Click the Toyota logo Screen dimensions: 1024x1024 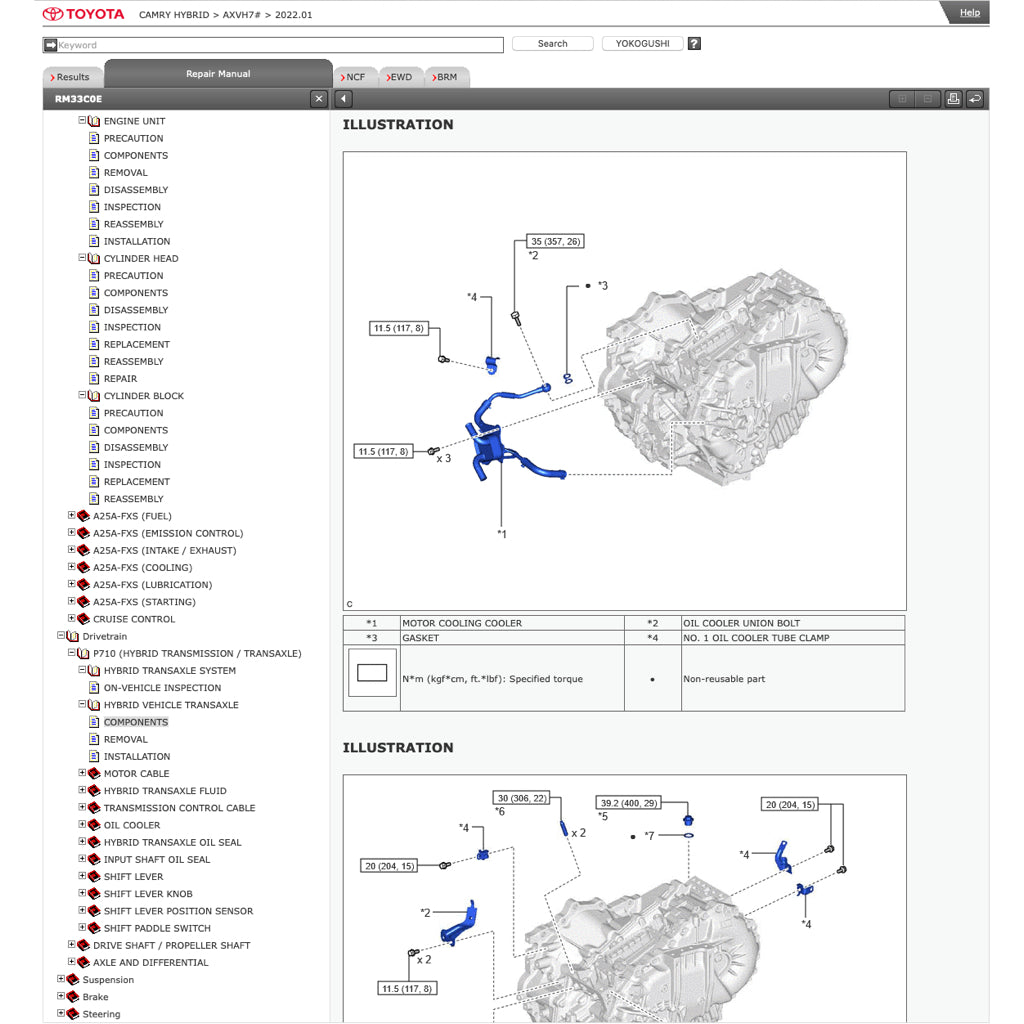tap(84, 15)
